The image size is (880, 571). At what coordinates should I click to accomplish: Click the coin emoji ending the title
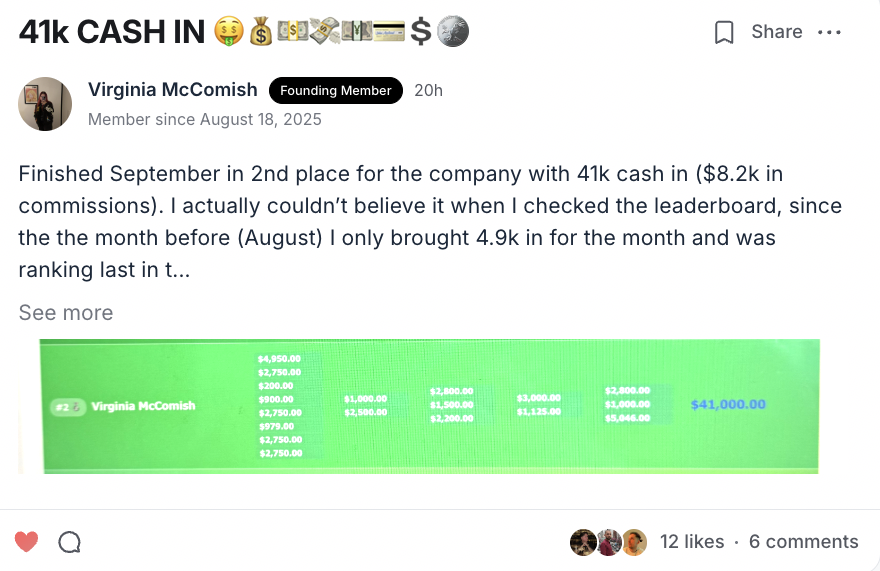tap(453, 31)
